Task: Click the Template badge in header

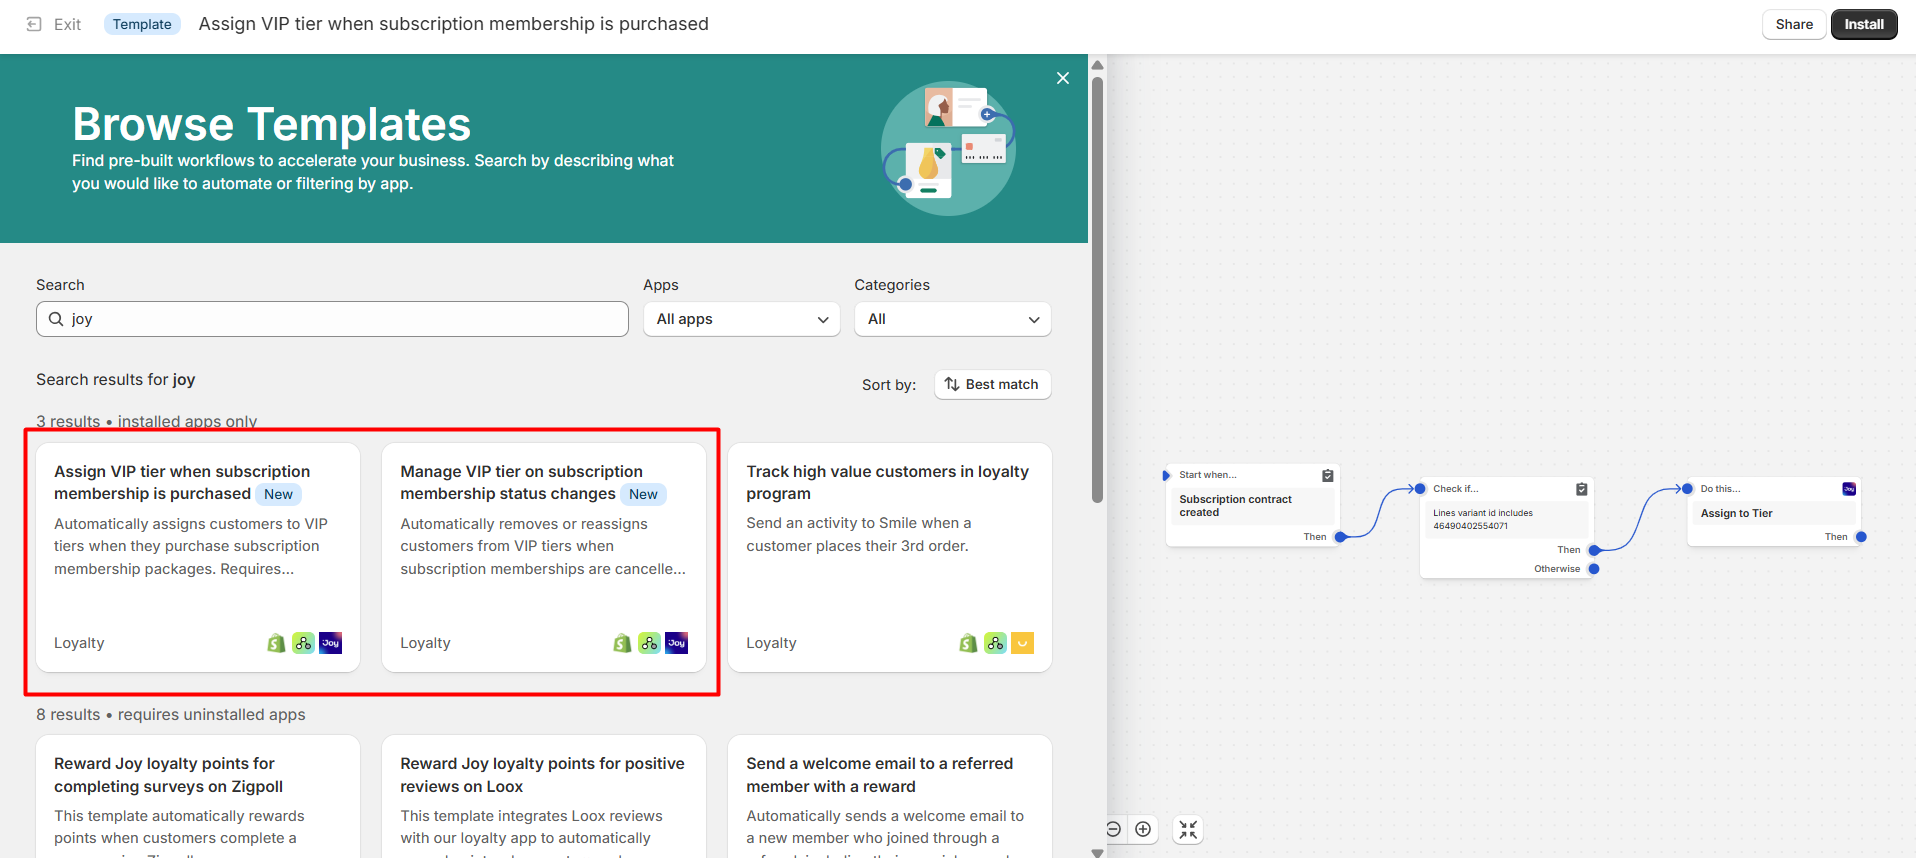Action: click(x=142, y=24)
